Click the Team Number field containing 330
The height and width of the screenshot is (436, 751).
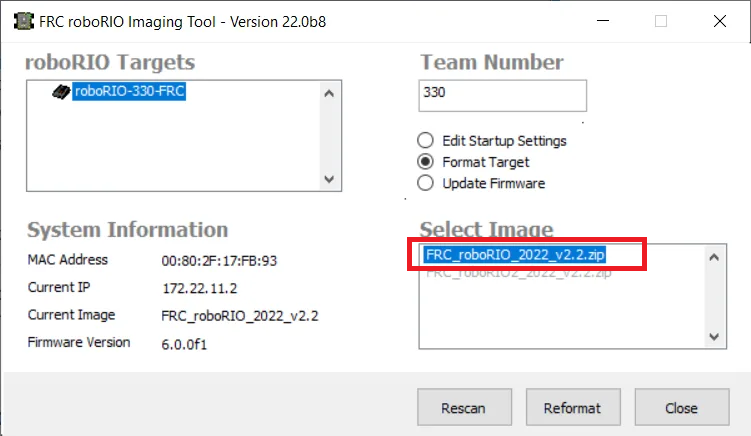pos(502,96)
